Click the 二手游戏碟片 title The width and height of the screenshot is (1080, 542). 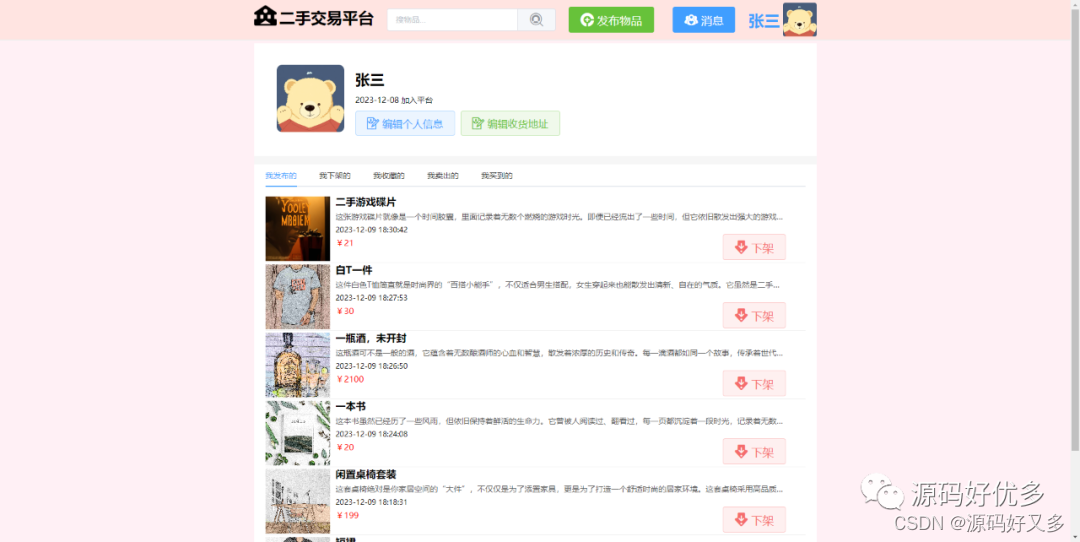coord(366,202)
